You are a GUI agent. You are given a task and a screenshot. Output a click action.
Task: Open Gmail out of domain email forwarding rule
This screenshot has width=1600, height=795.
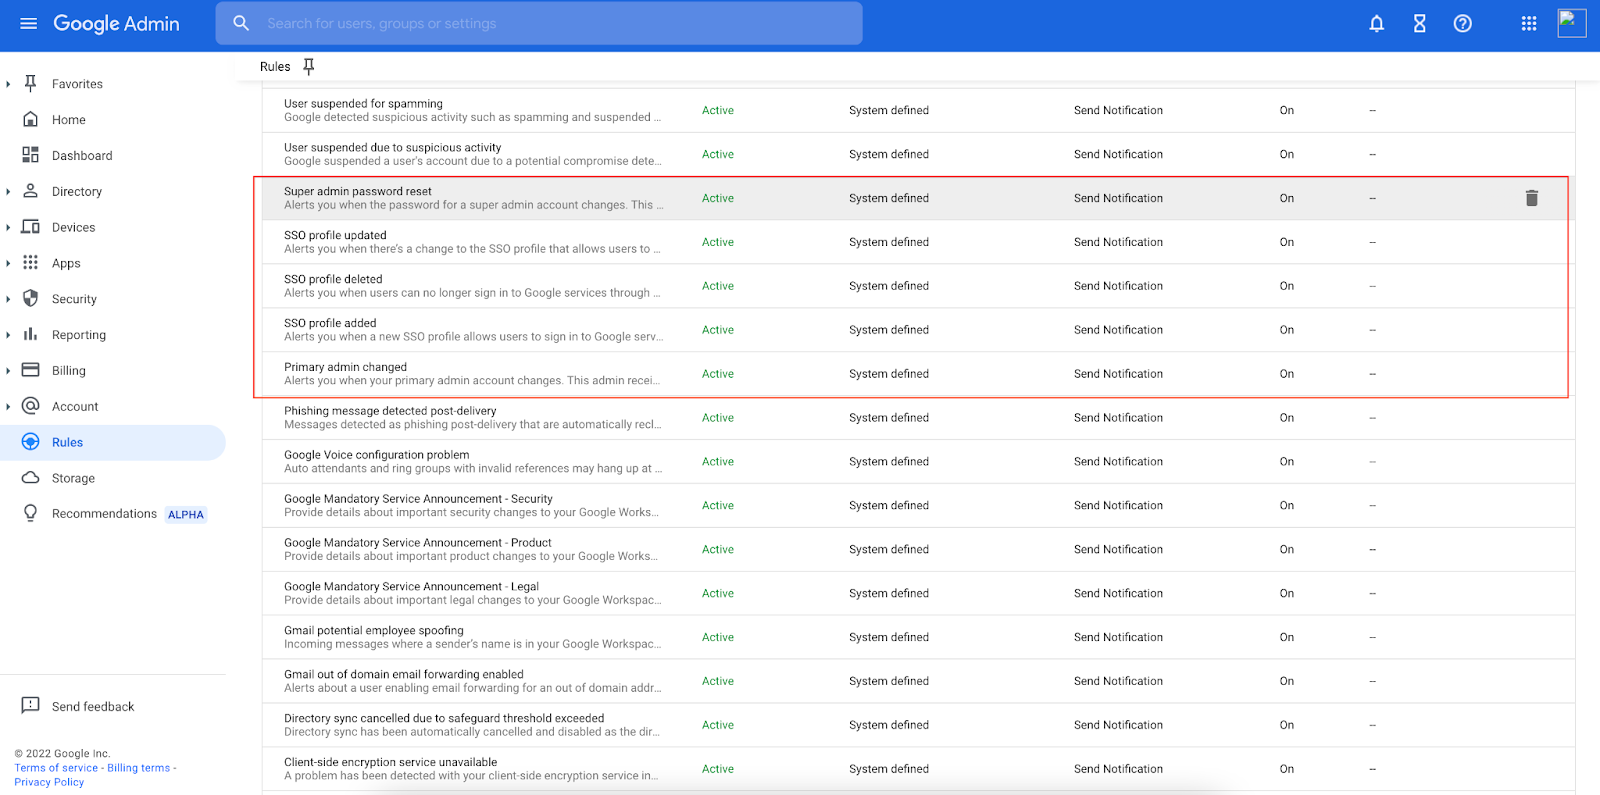[x=919, y=682]
